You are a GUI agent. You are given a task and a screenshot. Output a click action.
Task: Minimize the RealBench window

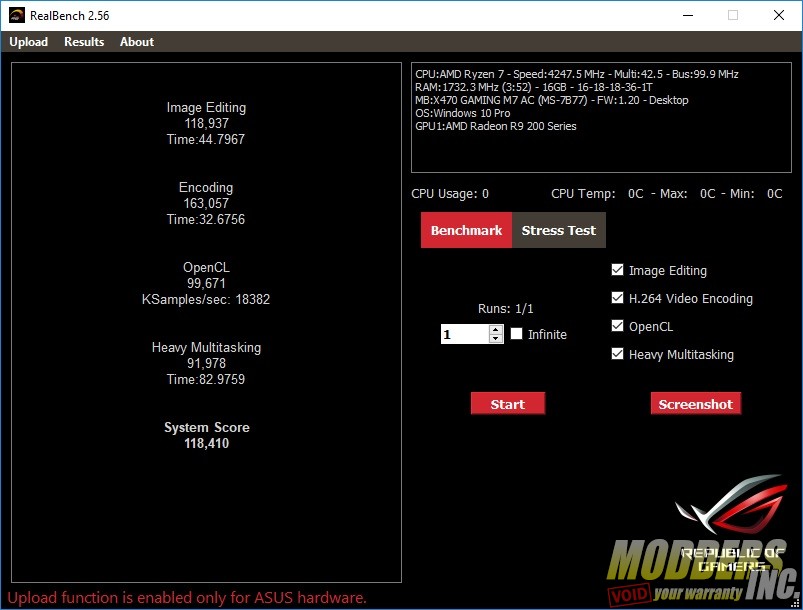point(686,15)
